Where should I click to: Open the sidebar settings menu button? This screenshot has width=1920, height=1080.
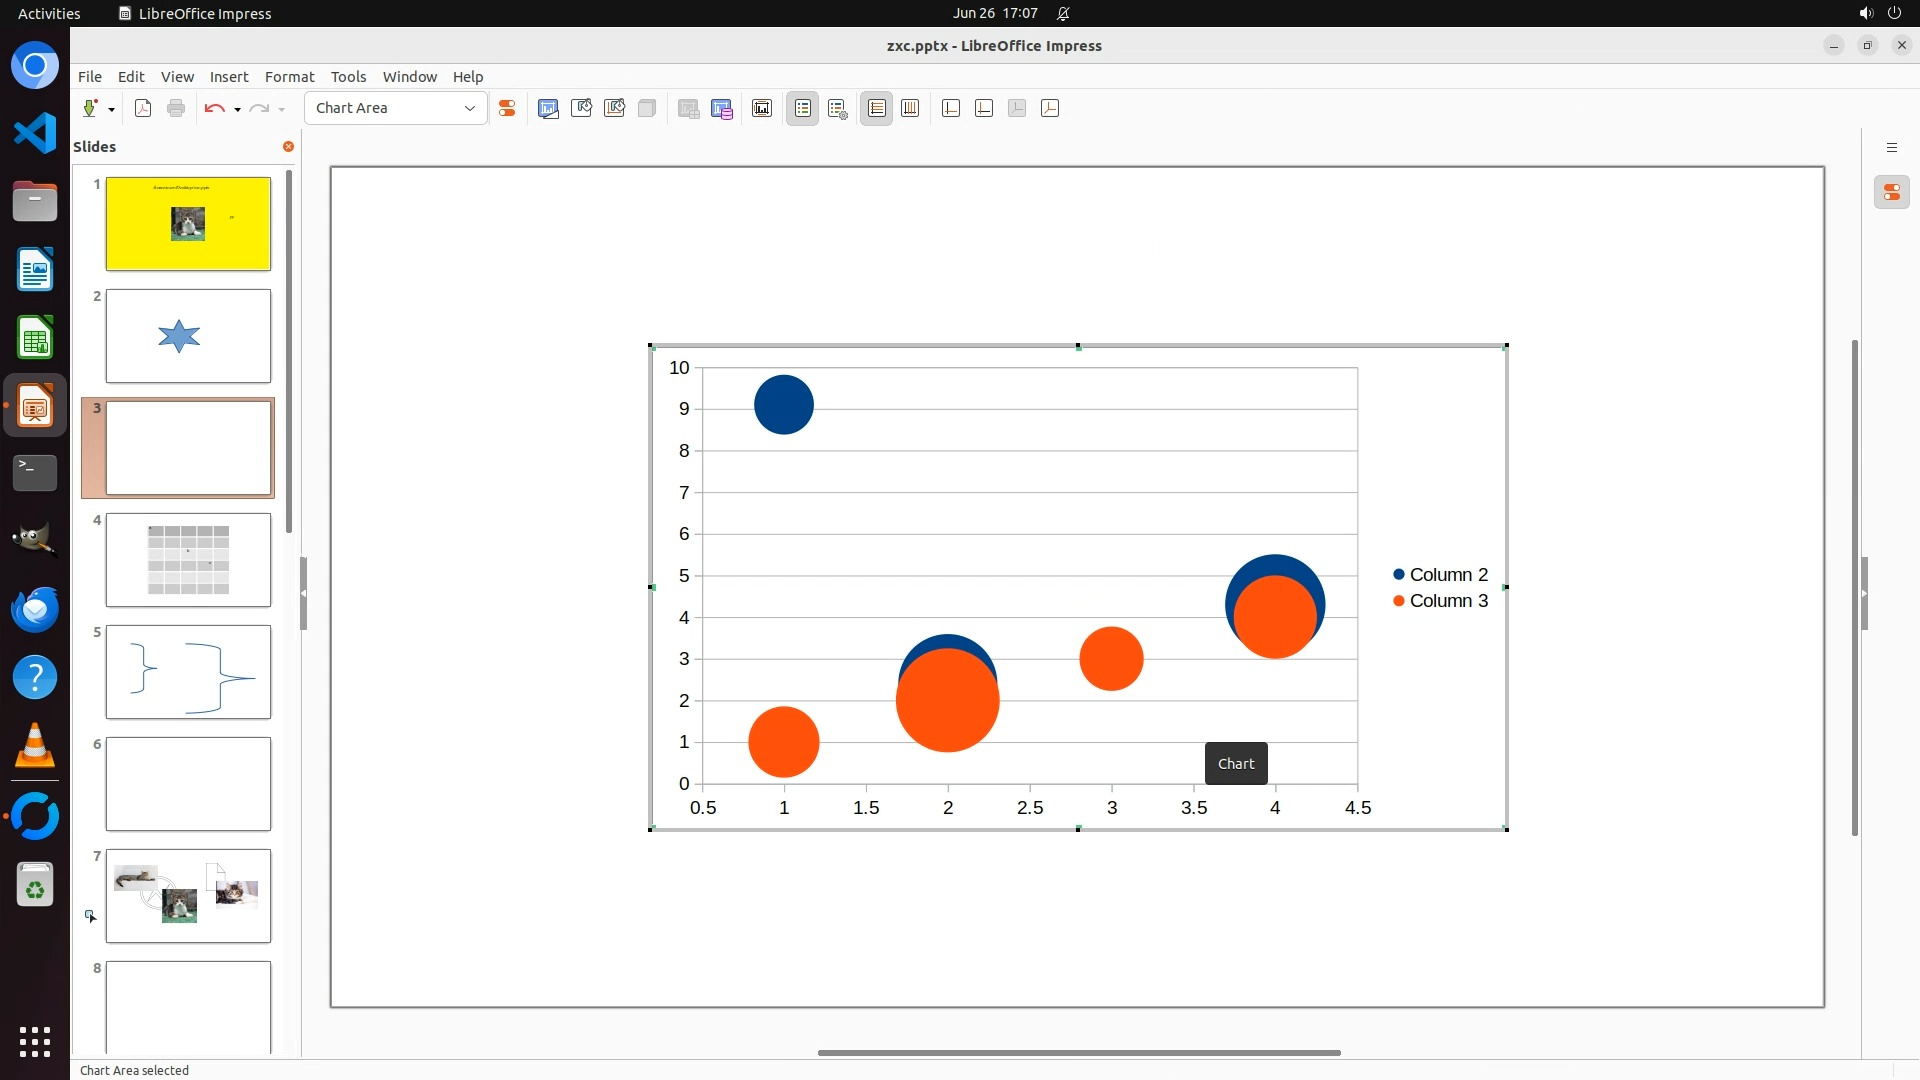[1891, 147]
